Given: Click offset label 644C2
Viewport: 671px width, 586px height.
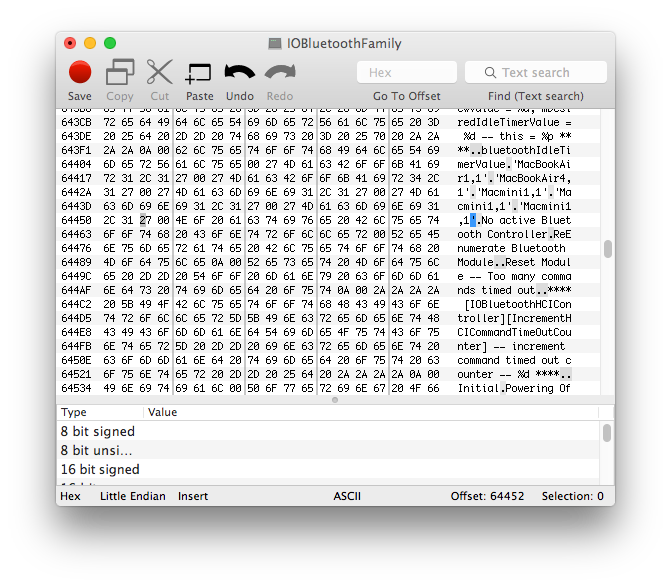Looking at the screenshot, I should click(76, 304).
